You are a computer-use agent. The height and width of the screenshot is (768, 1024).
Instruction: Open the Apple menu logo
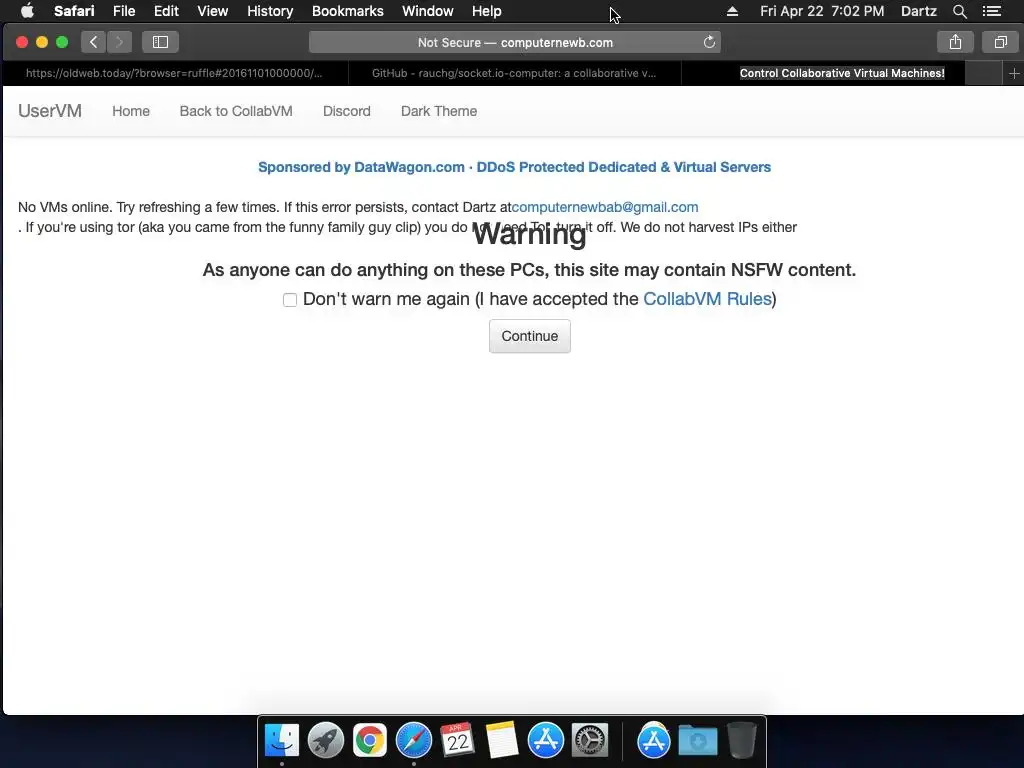click(27, 11)
